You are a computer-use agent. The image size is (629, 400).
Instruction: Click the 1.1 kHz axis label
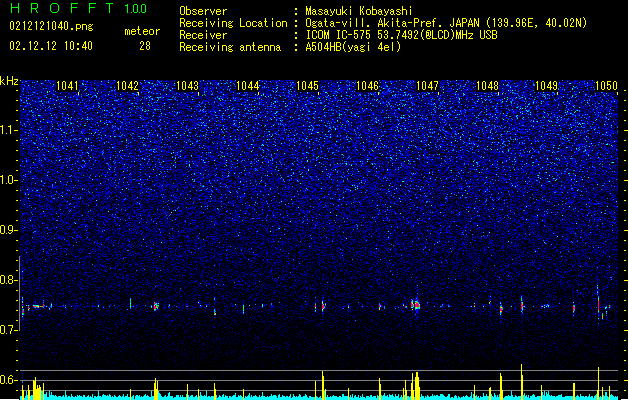[x=9, y=130]
